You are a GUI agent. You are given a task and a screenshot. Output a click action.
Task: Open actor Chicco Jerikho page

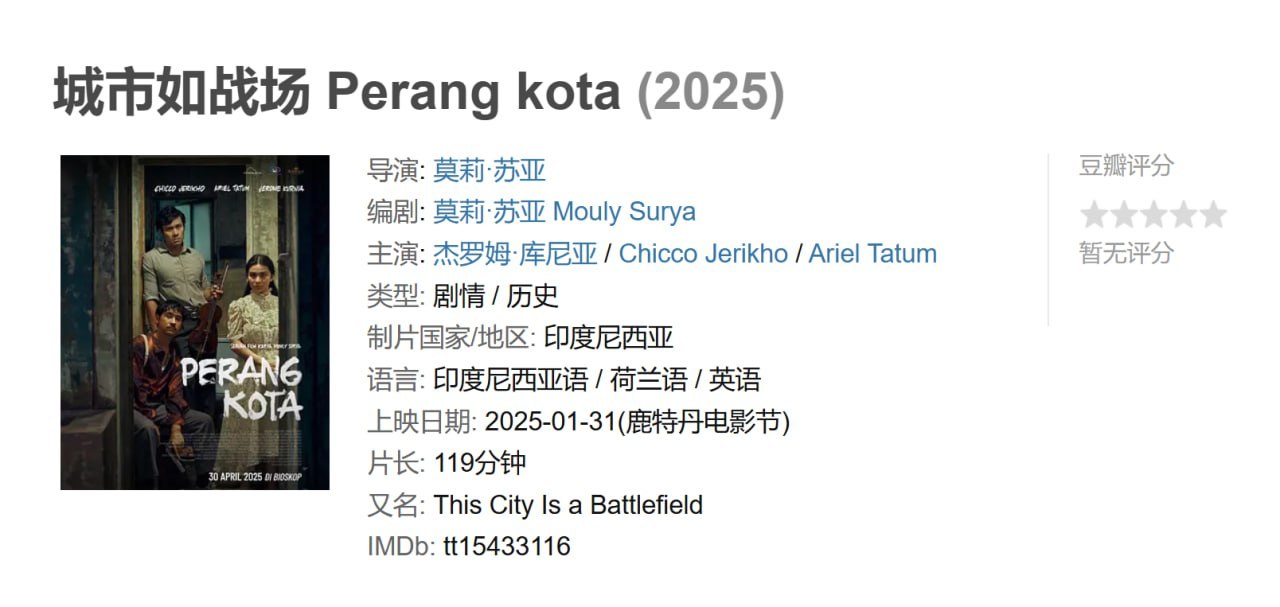(x=703, y=254)
